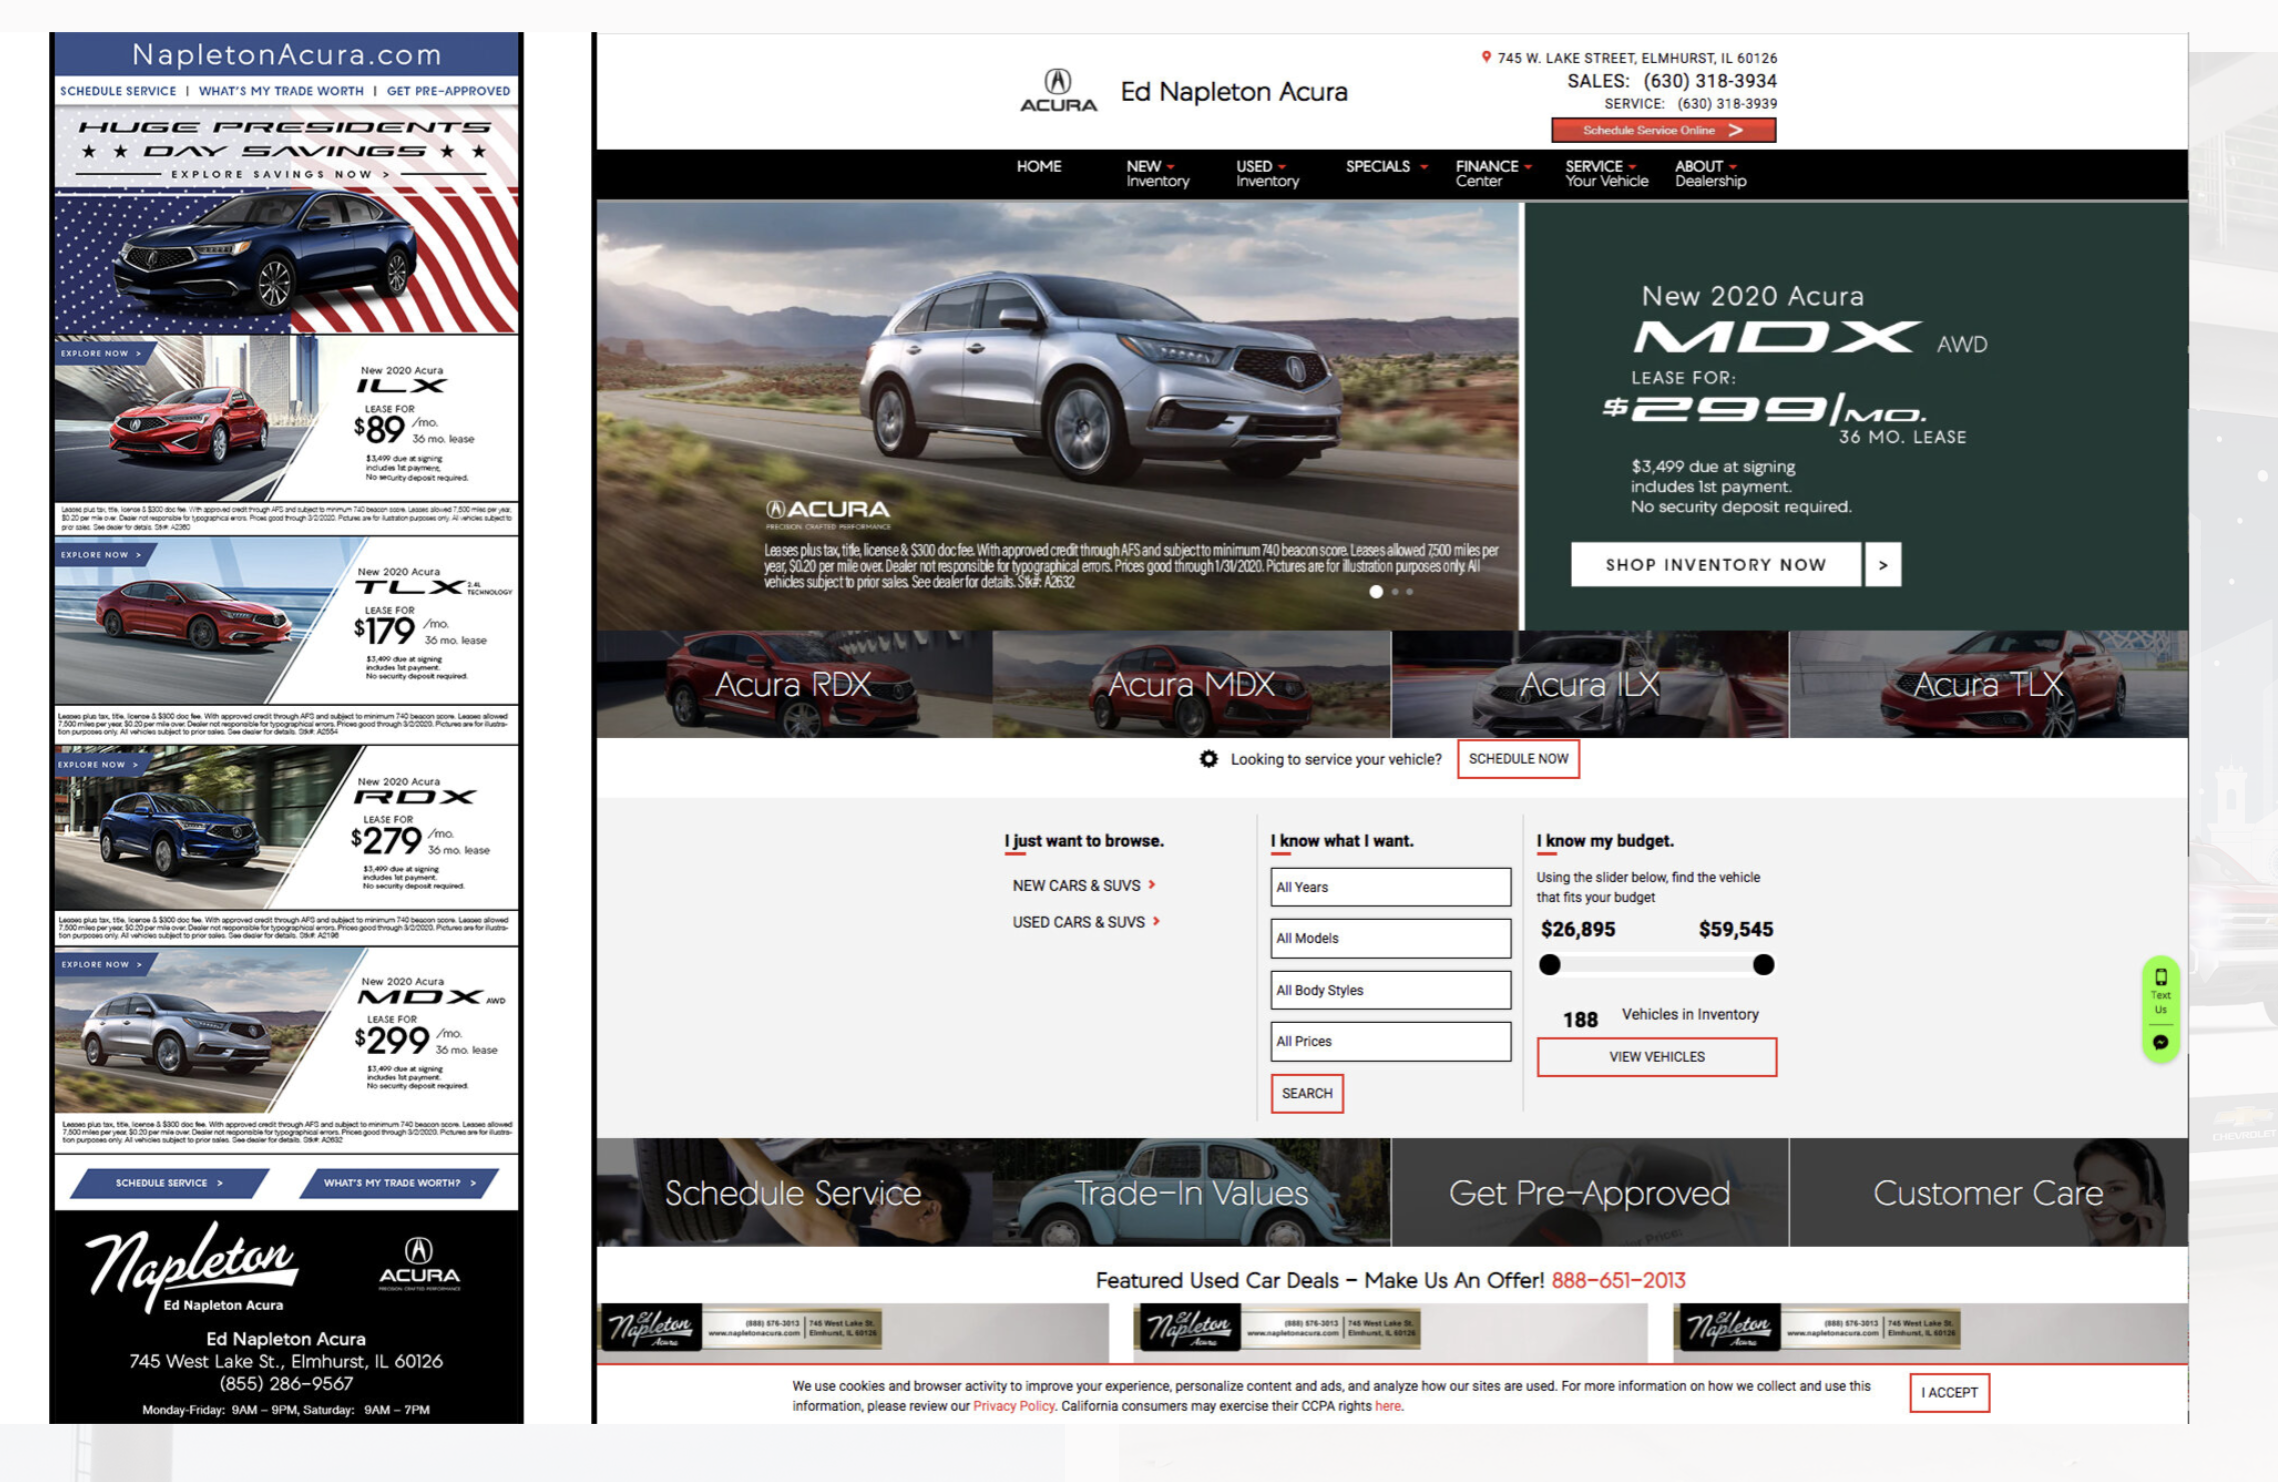This screenshot has width=2278, height=1482.
Task: Click the Text Us phone icon
Action: coord(2161,978)
